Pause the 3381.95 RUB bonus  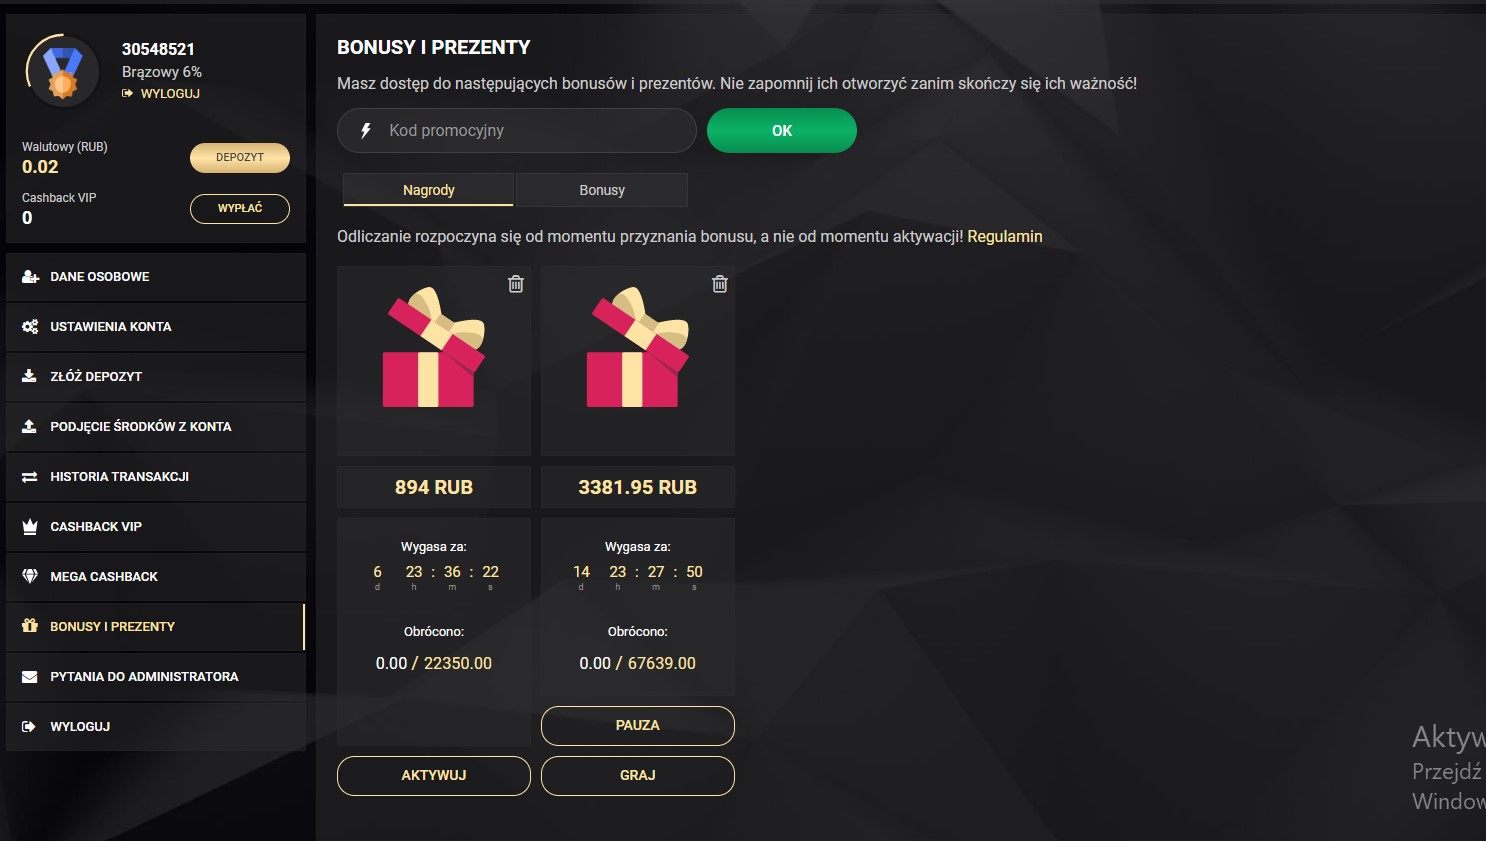[x=638, y=726]
